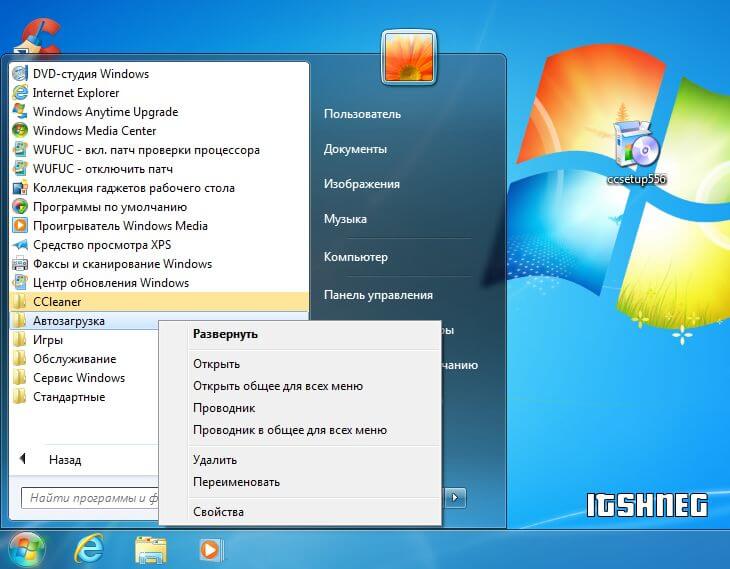Click the text WUFUC - отключить патч
This screenshot has width=730, height=569.
click(102, 169)
